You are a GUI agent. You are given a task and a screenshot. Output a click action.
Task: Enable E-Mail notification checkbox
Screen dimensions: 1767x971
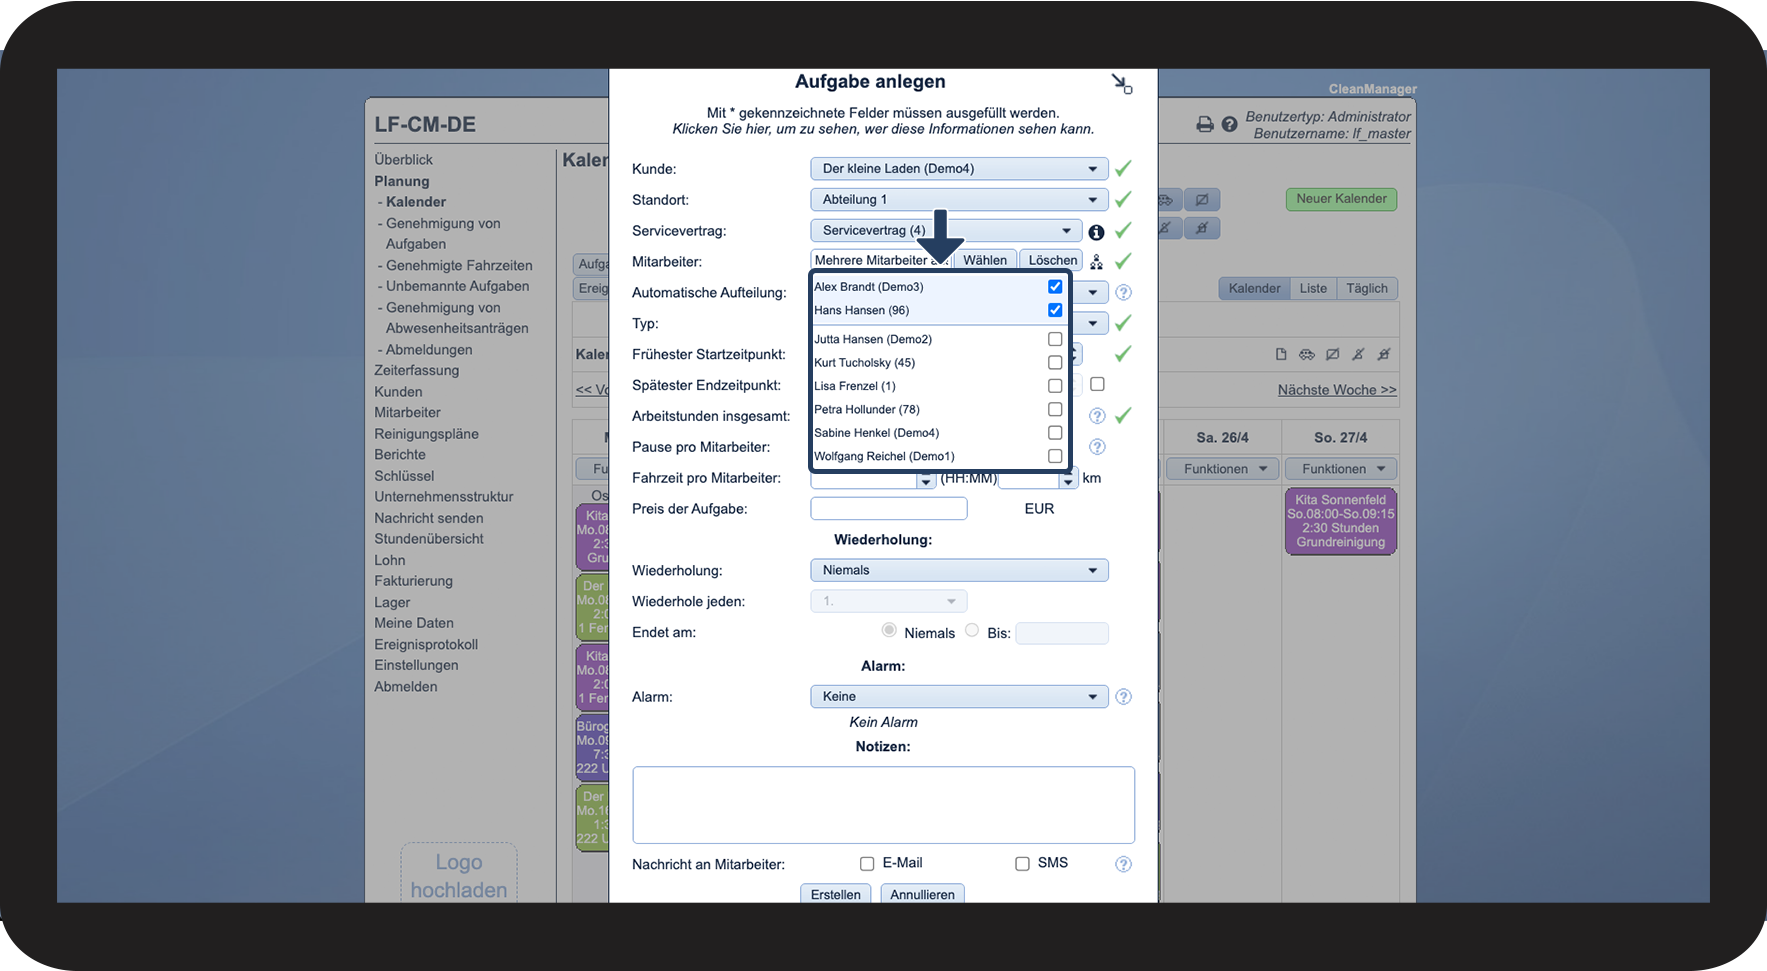point(867,864)
